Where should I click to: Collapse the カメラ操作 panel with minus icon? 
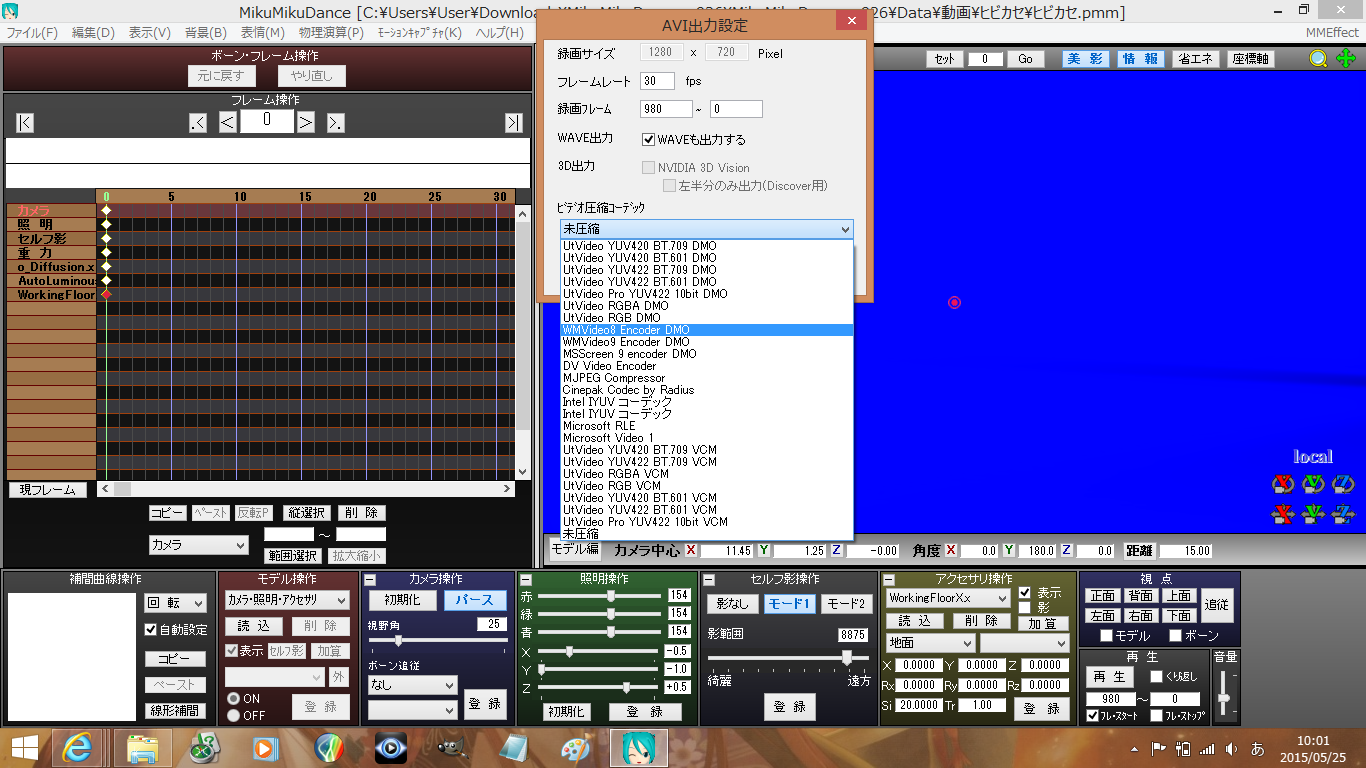370,580
